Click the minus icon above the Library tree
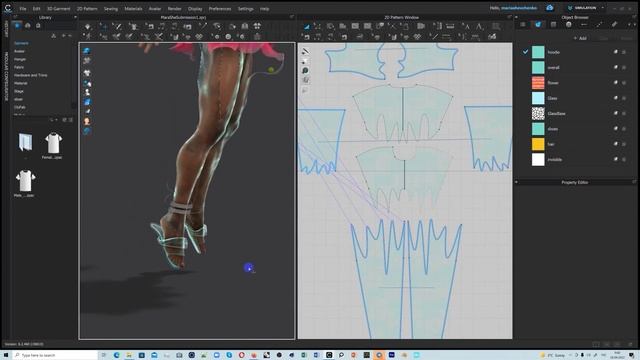 click(x=70, y=36)
